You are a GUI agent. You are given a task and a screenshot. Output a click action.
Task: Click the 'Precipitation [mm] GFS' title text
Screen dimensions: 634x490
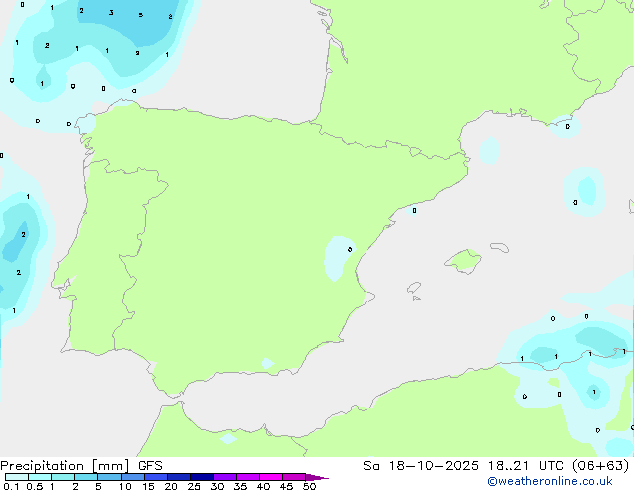pos(81,466)
